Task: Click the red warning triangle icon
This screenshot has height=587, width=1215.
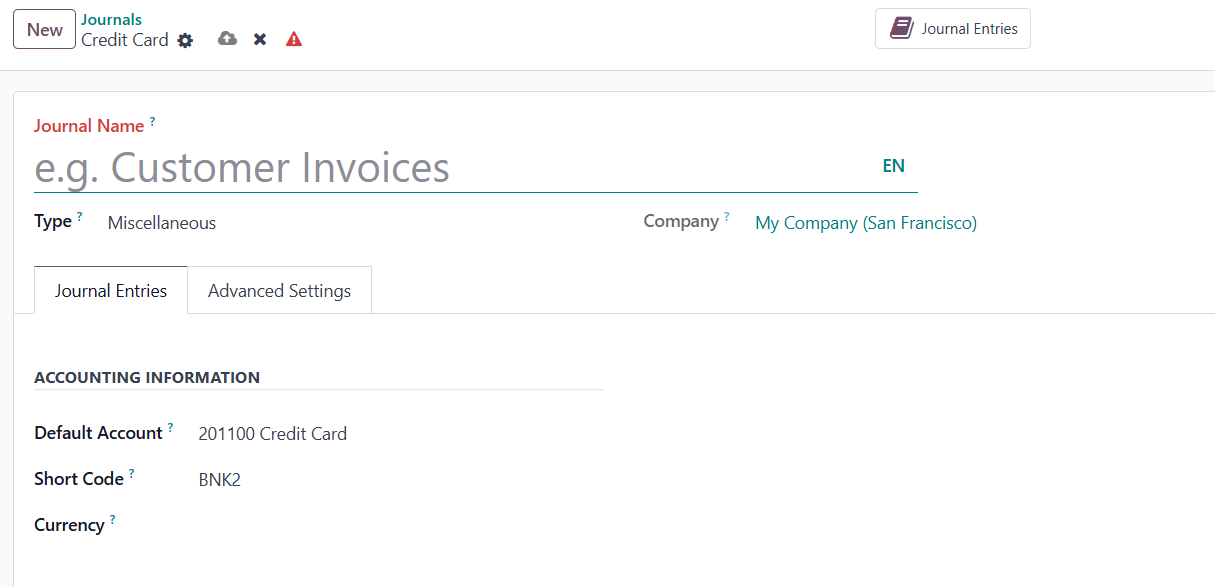Action: click(x=293, y=40)
